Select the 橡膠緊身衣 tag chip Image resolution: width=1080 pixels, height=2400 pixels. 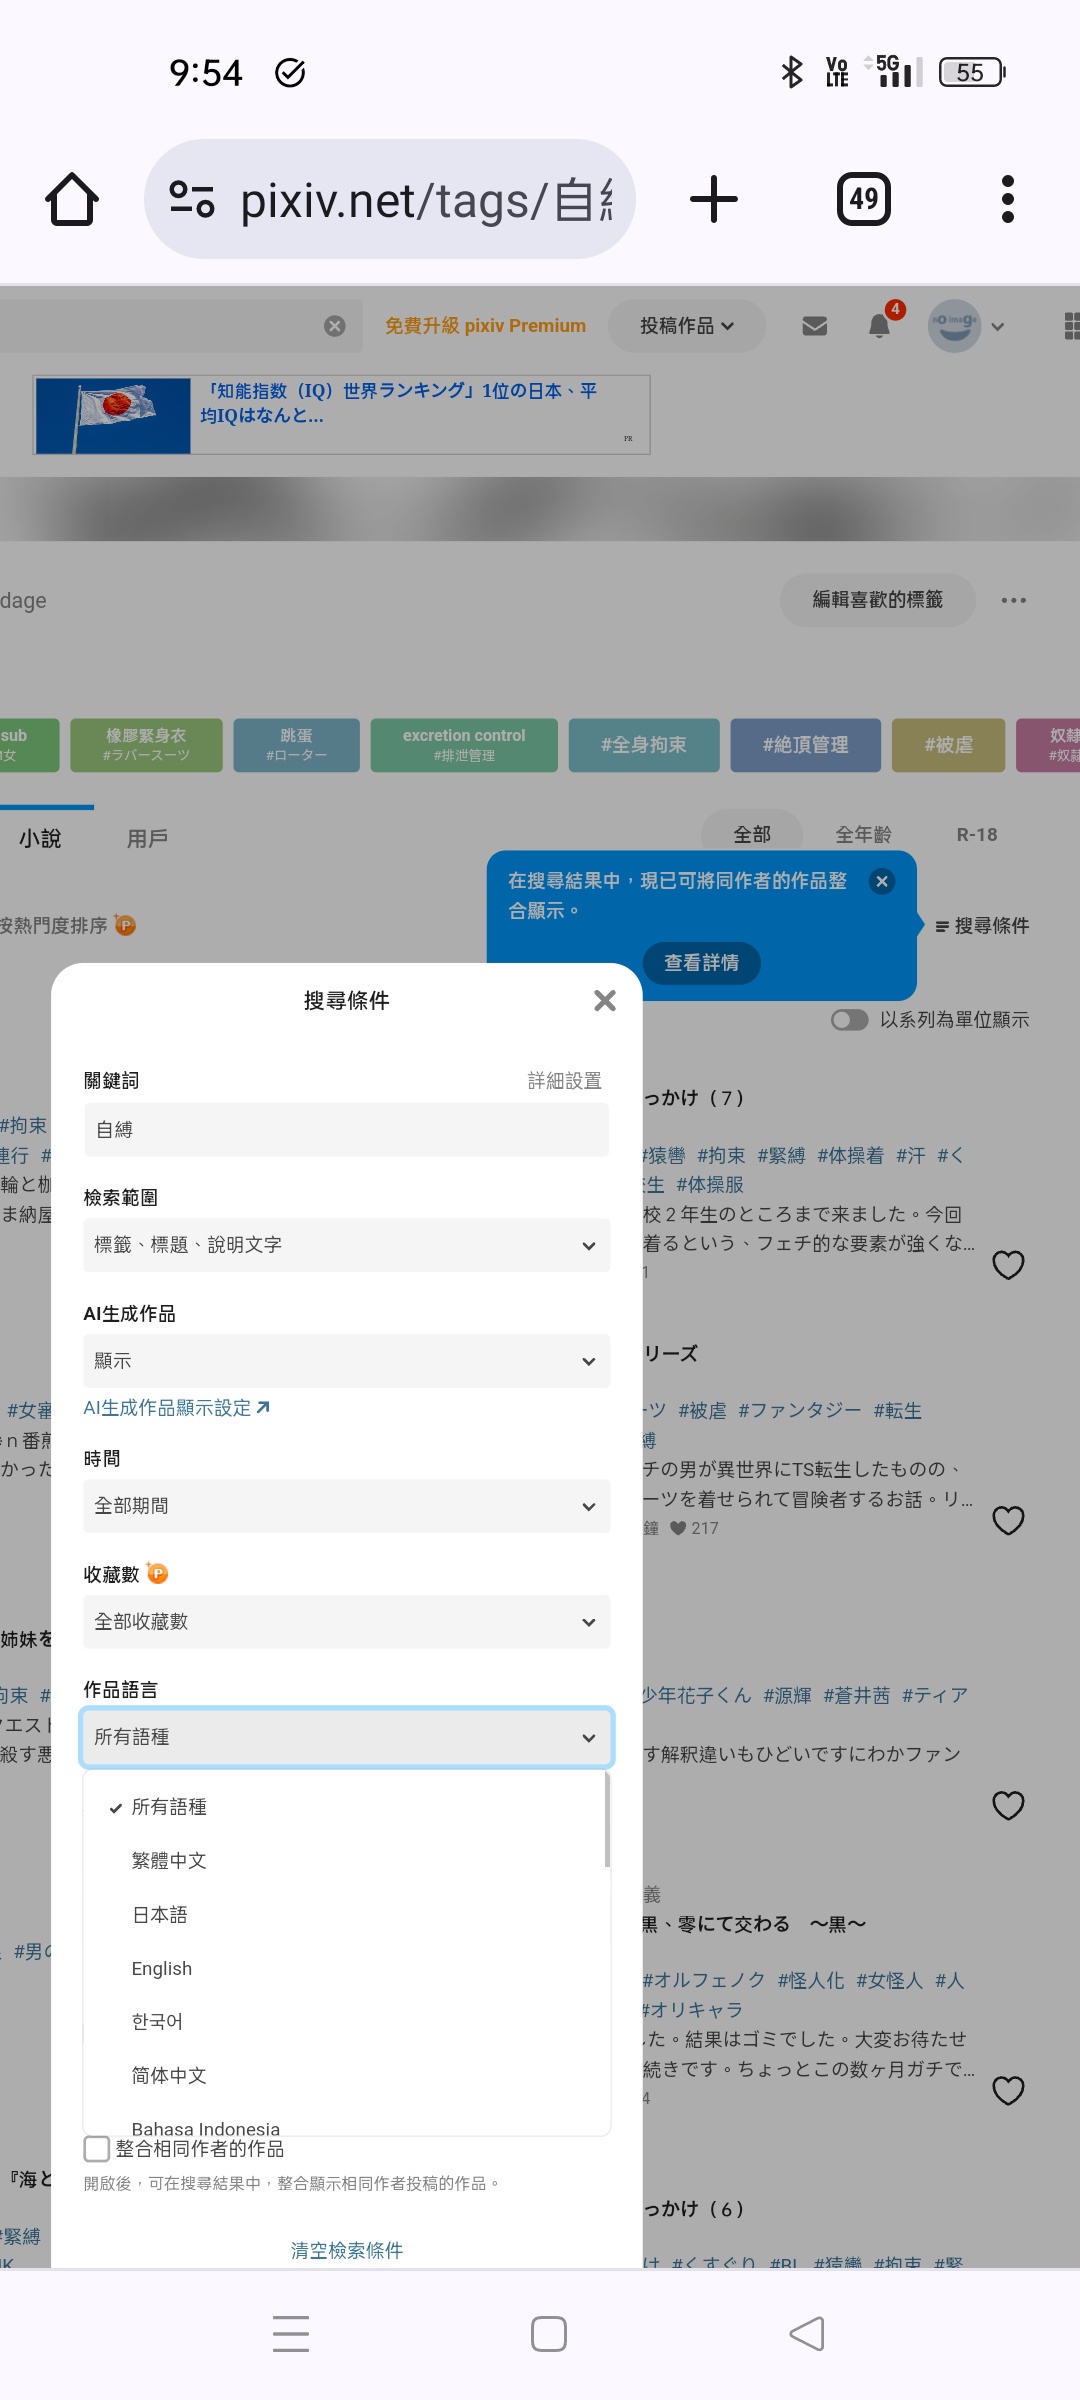[x=146, y=745]
